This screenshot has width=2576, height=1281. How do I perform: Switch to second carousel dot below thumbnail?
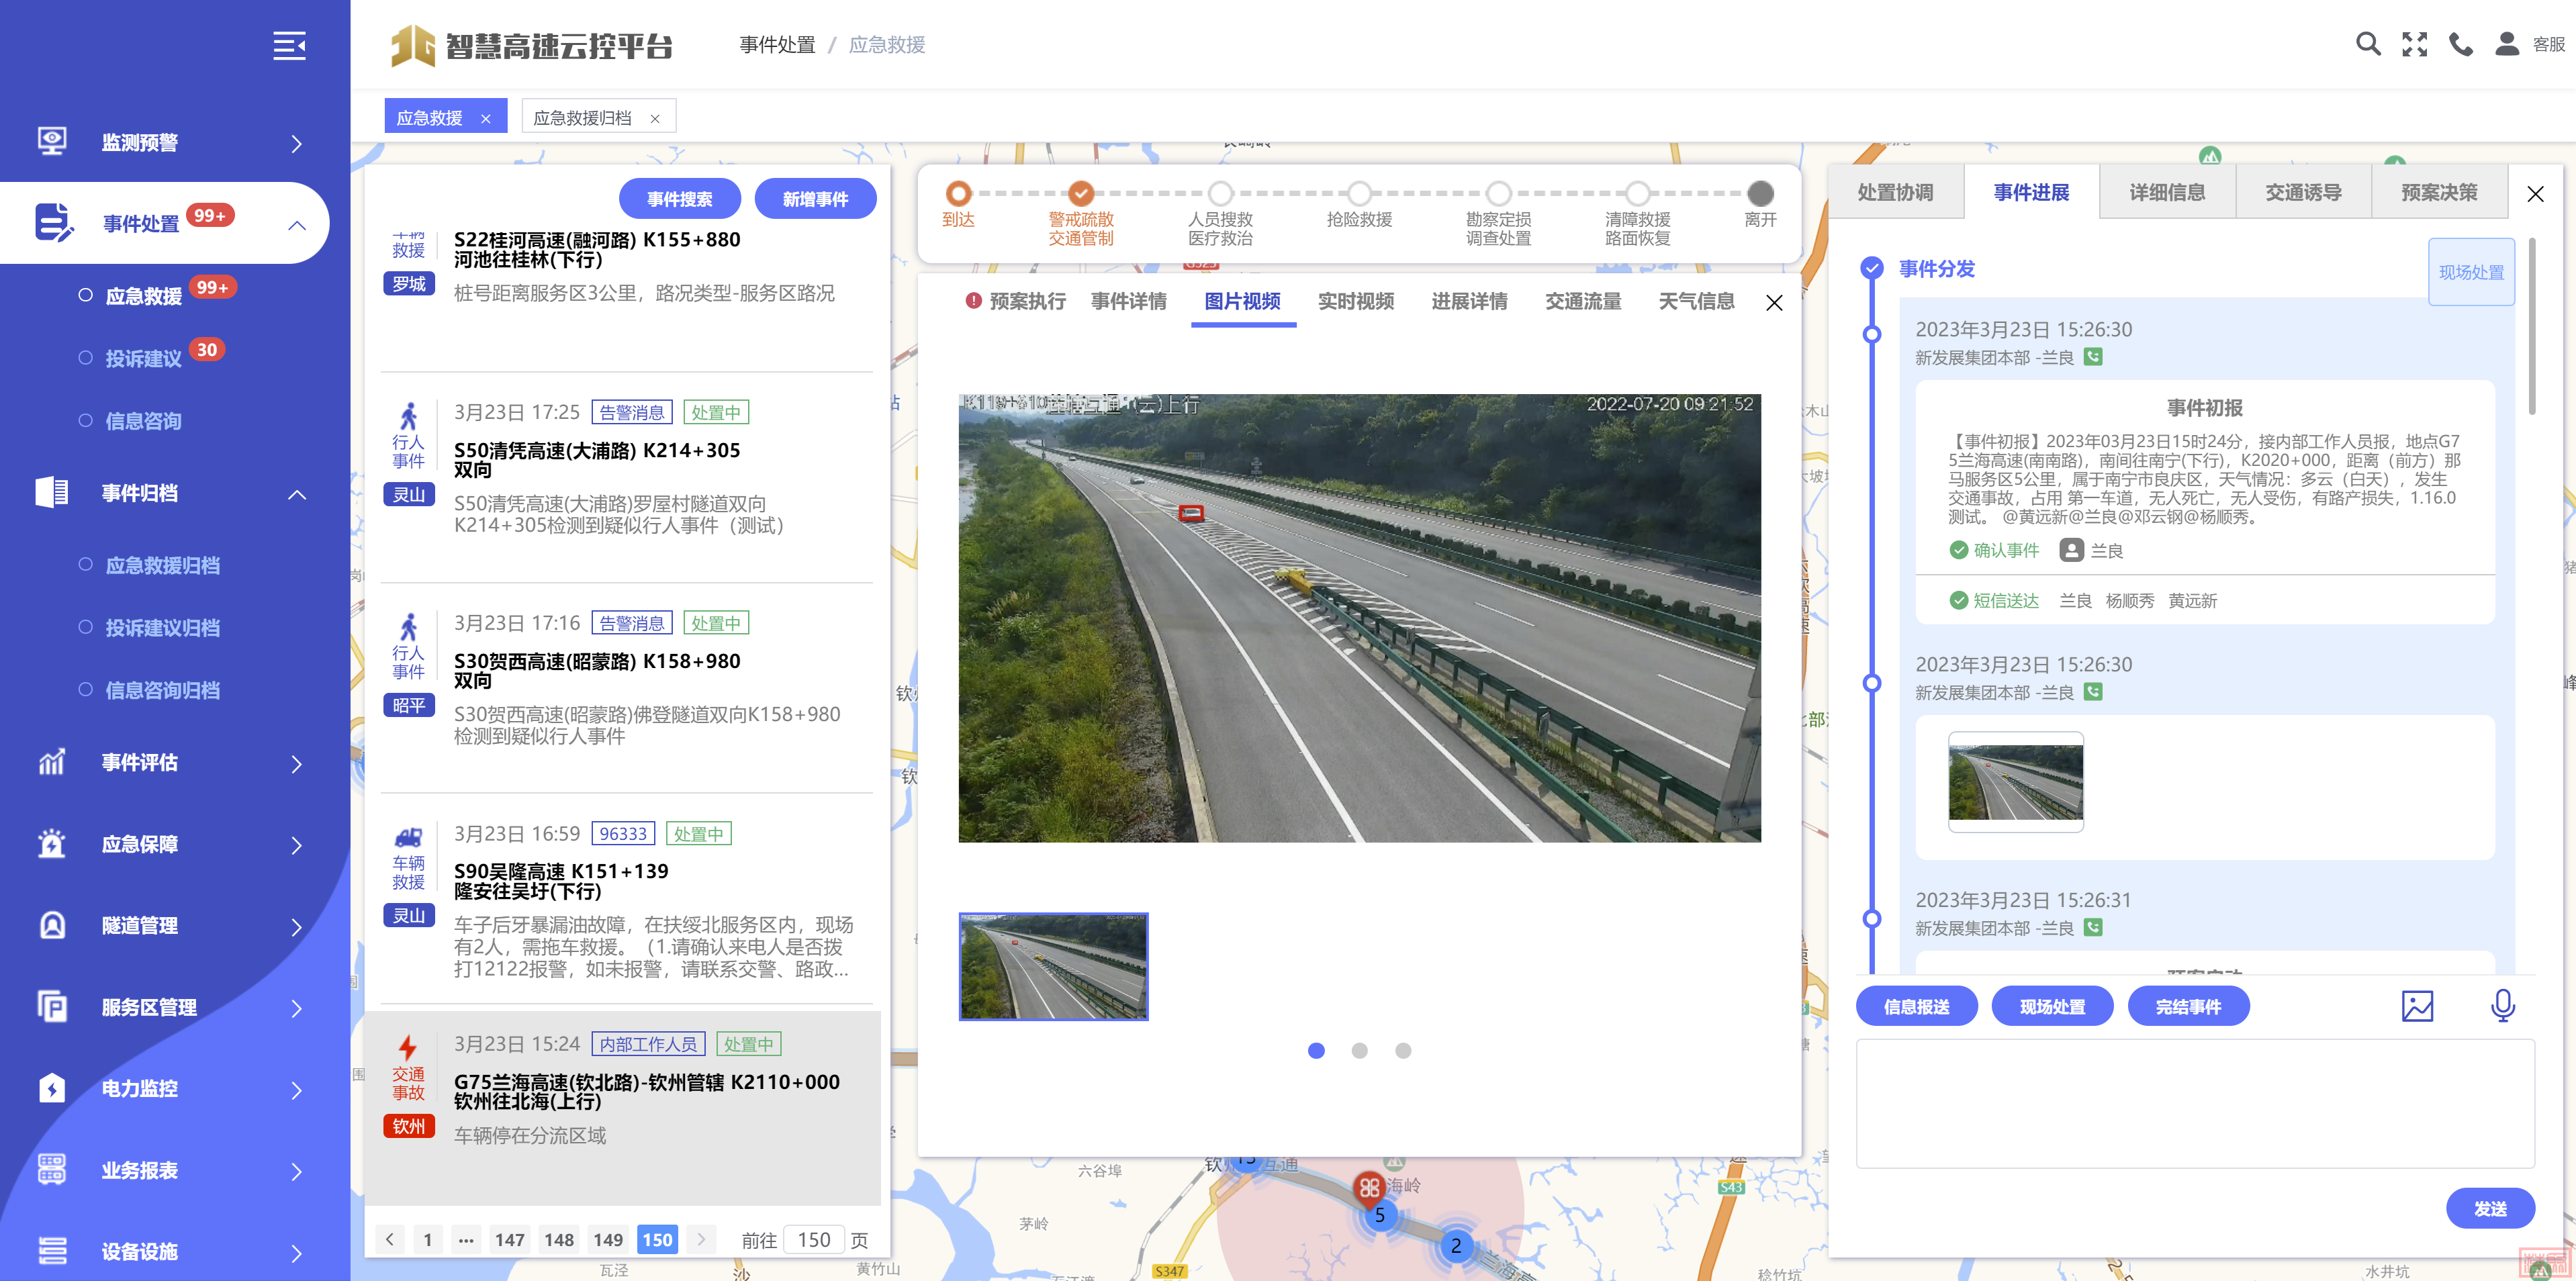pyautogui.click(x=1359, y=1050)
